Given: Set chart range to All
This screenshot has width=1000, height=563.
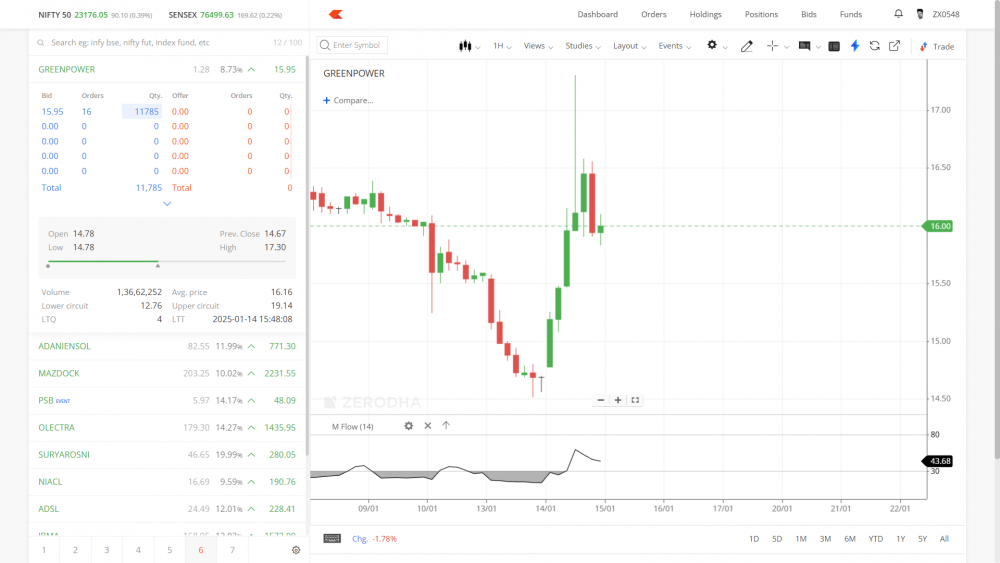Looking at the screenshot, I should (944, 539).
